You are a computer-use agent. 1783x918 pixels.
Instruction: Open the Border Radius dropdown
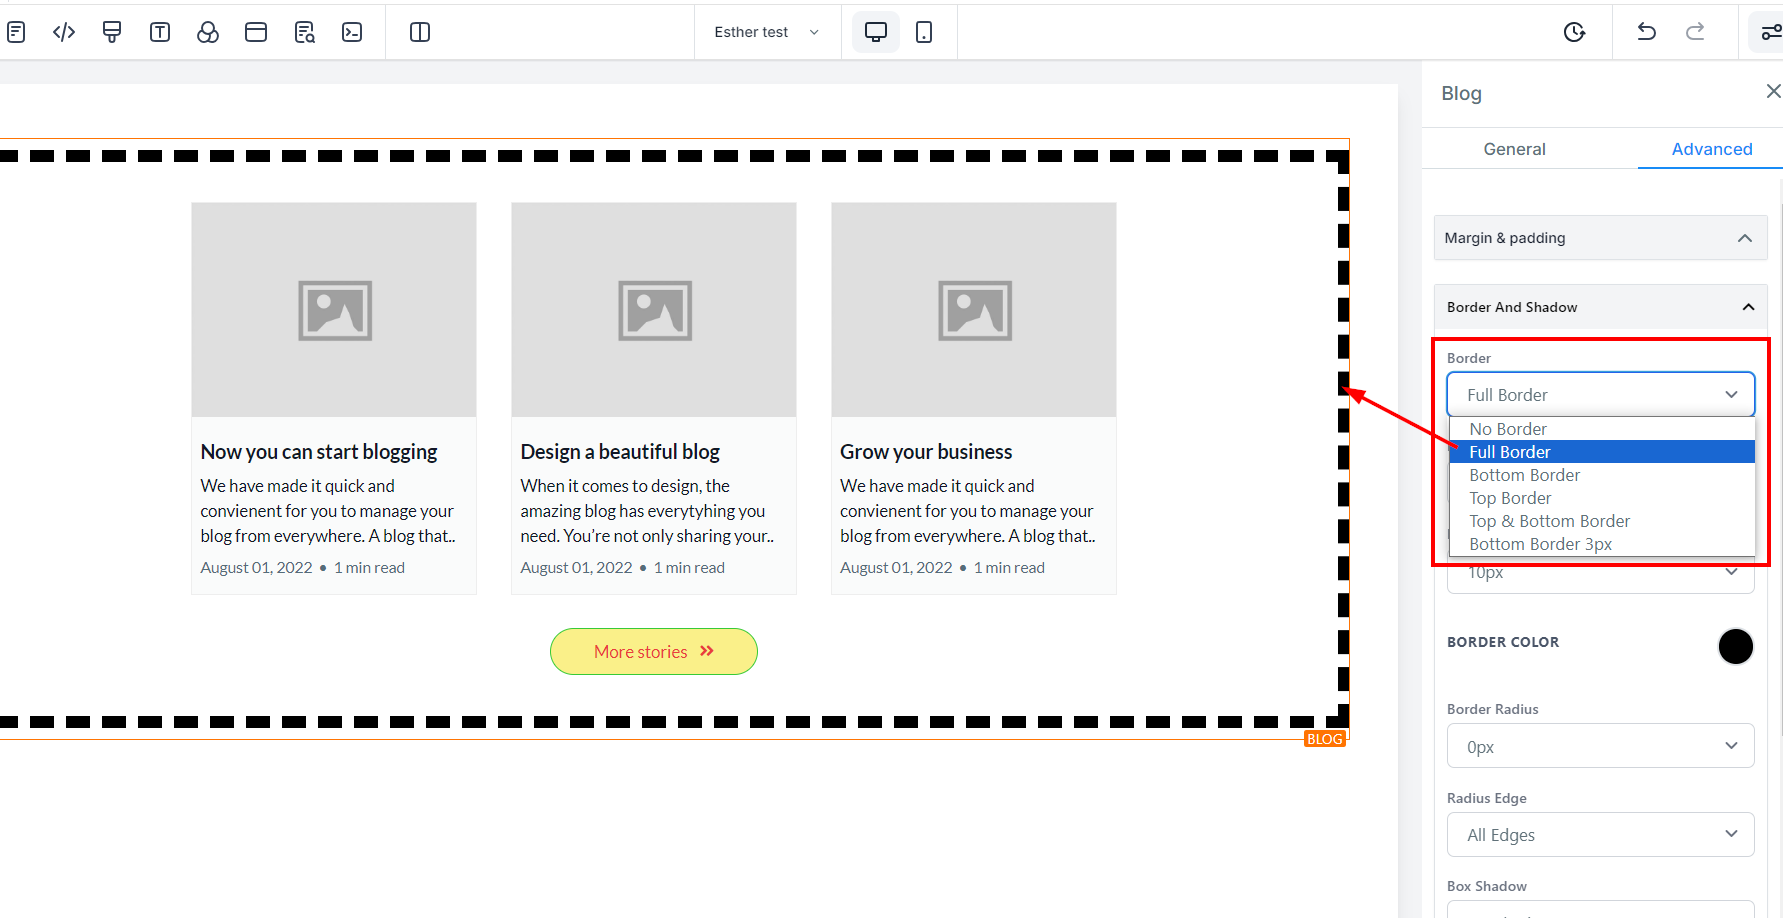point(1600,746)
